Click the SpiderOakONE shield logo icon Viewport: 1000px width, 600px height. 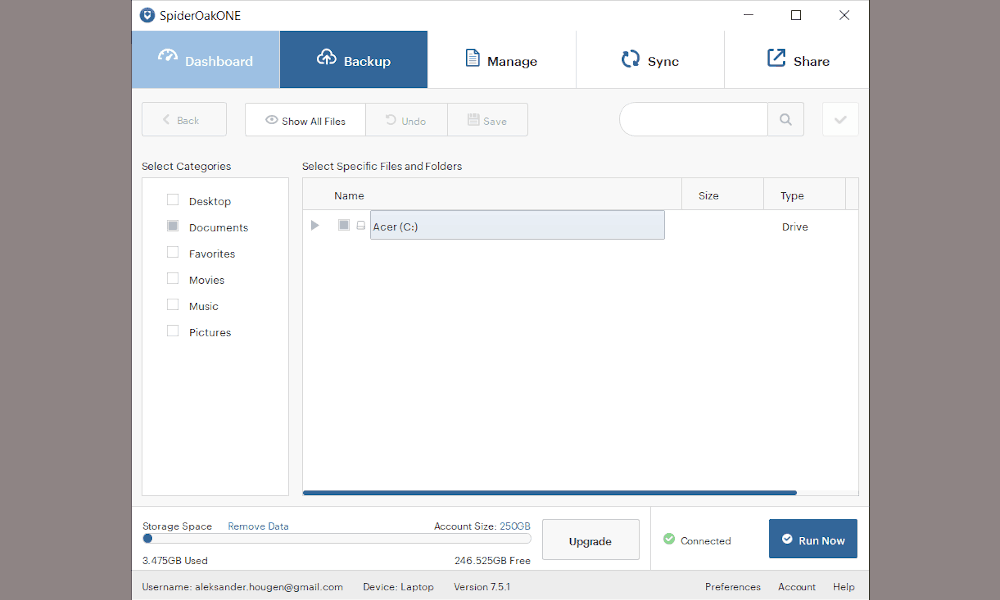pyautogui.click(x=147, y=15)
